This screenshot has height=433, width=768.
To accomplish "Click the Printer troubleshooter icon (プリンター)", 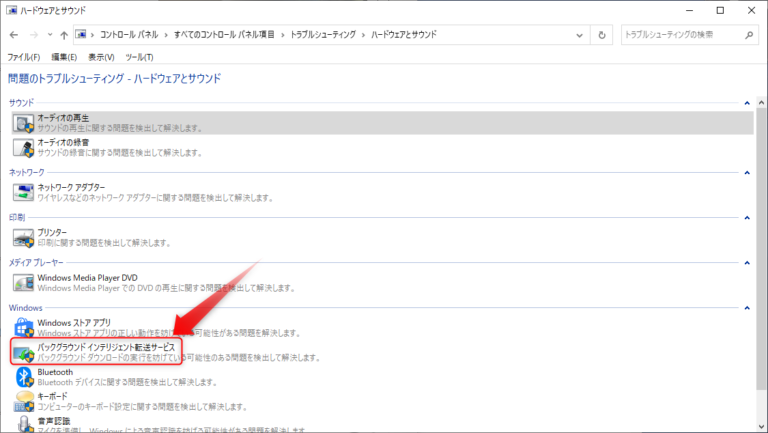I will coord(23,237).
